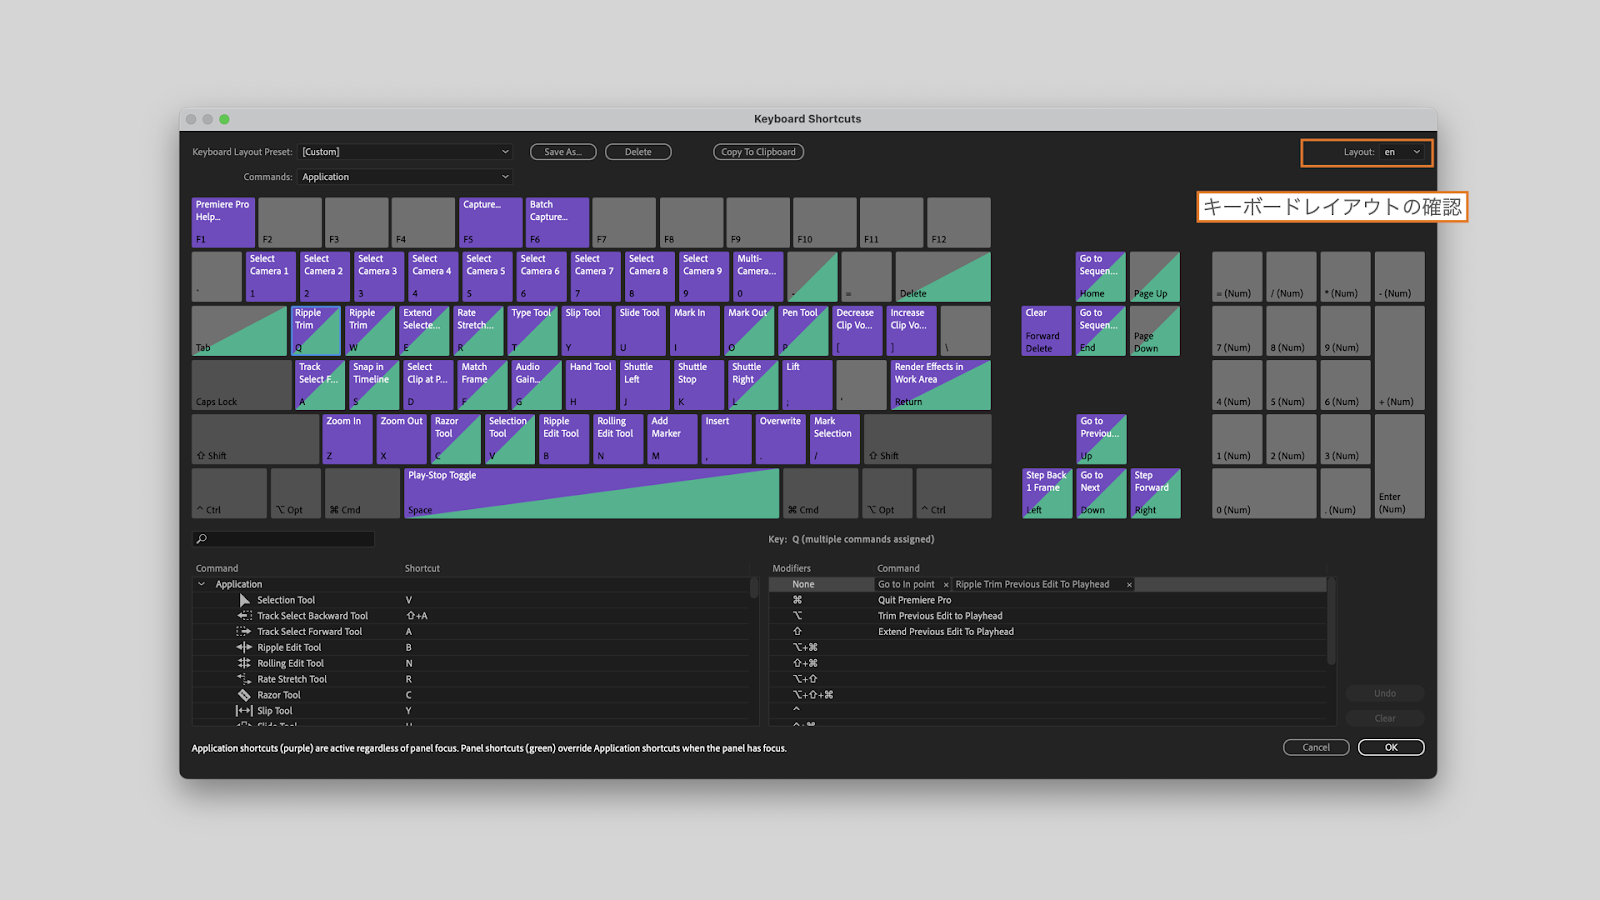Viewport: 1600px width, 900px height.
Task: Select the Clear Forward Delete key
Action: point(1047,331)
